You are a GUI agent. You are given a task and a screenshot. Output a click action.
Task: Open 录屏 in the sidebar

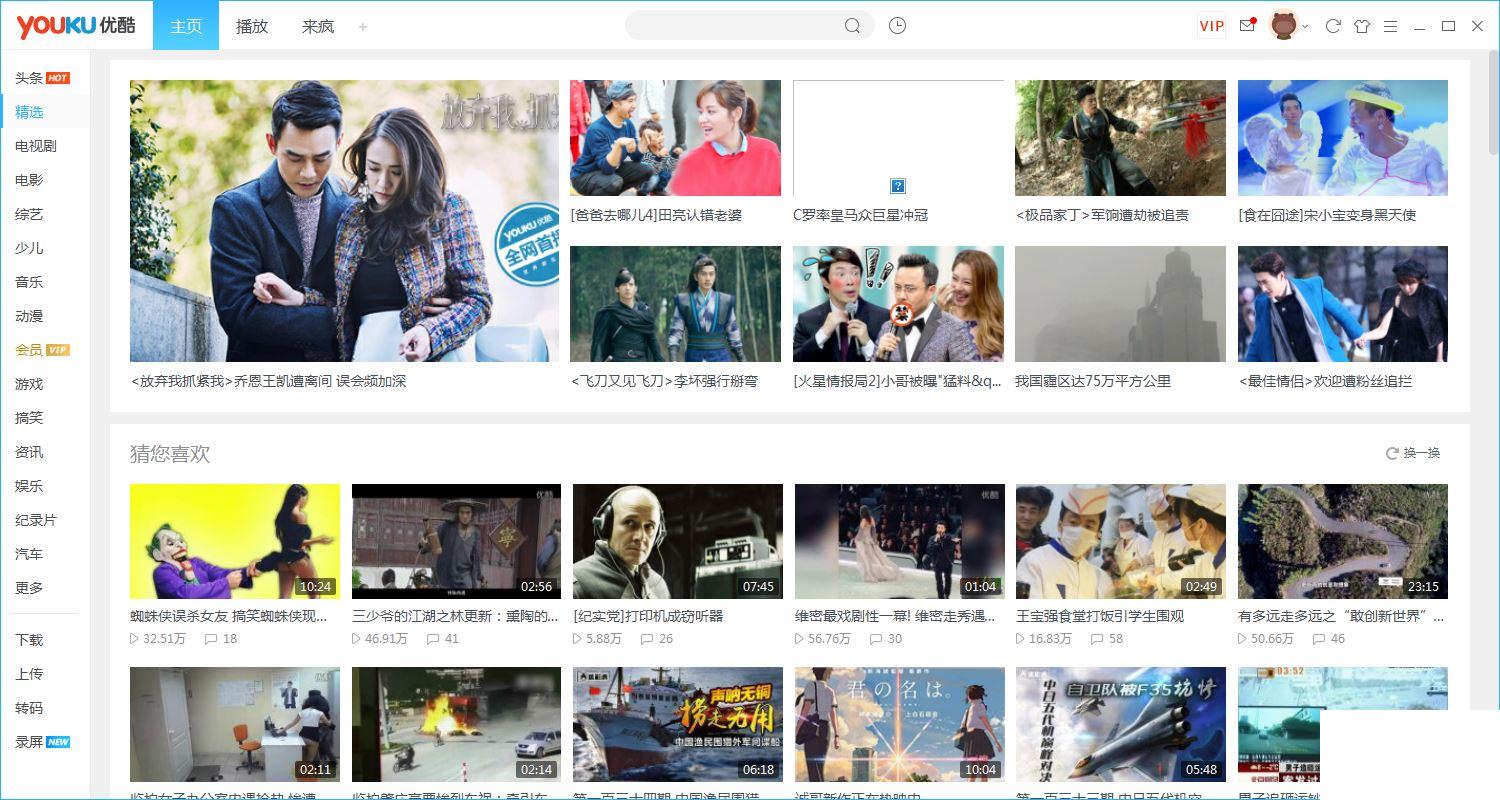tap(44, 742)
